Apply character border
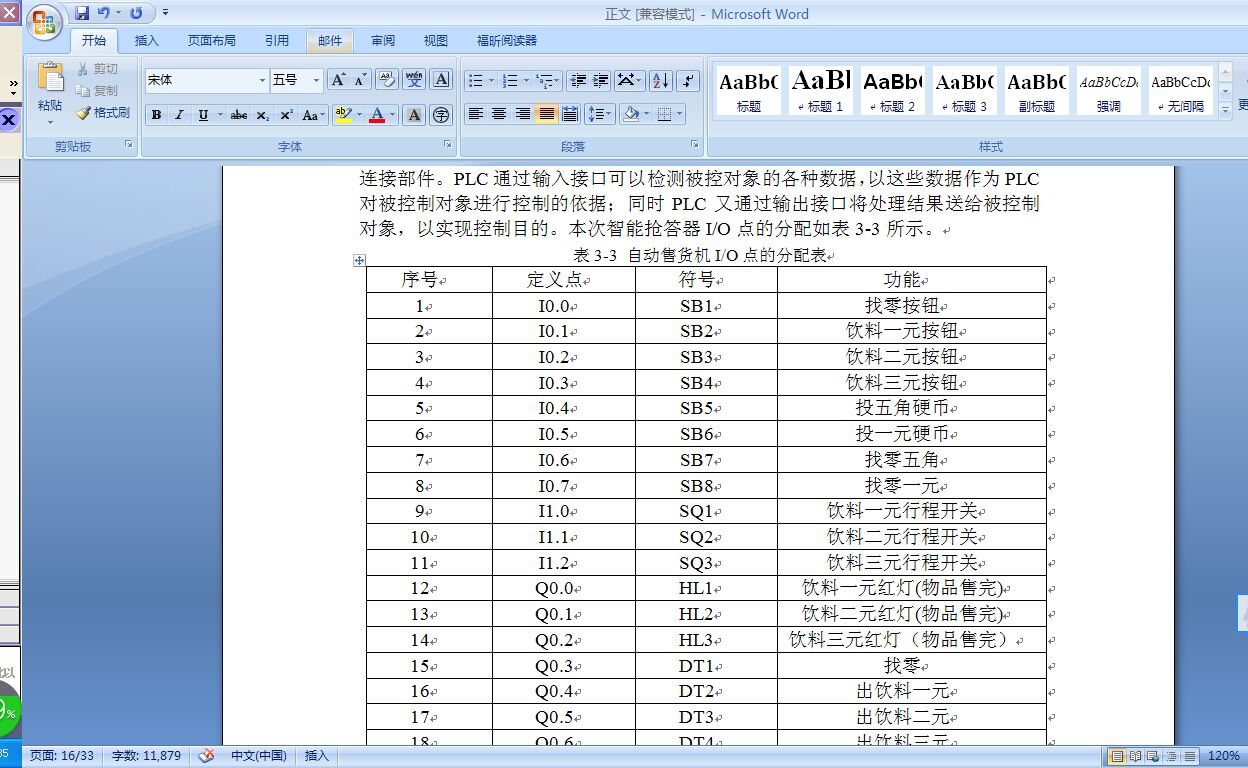The width and height of the screenshot is (1248, 768). 441,80
